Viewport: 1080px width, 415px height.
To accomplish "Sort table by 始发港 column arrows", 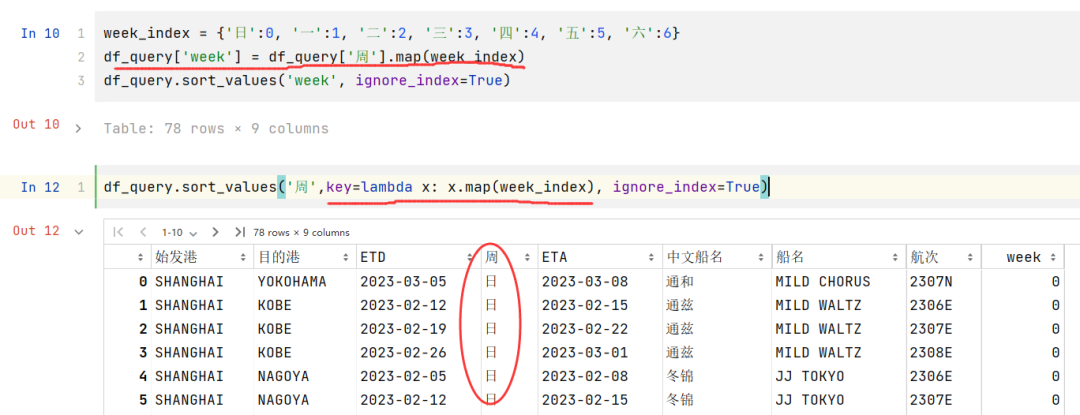I will point(242,257).
